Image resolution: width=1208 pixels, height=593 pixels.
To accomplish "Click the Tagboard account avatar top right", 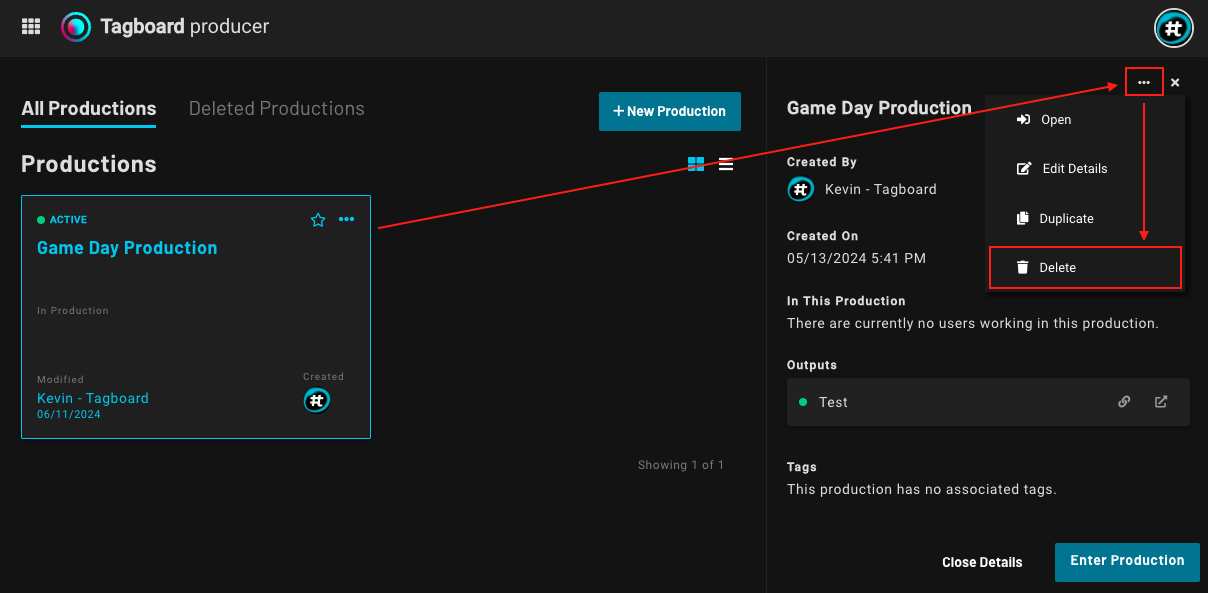I will [x=1174, y=28].
